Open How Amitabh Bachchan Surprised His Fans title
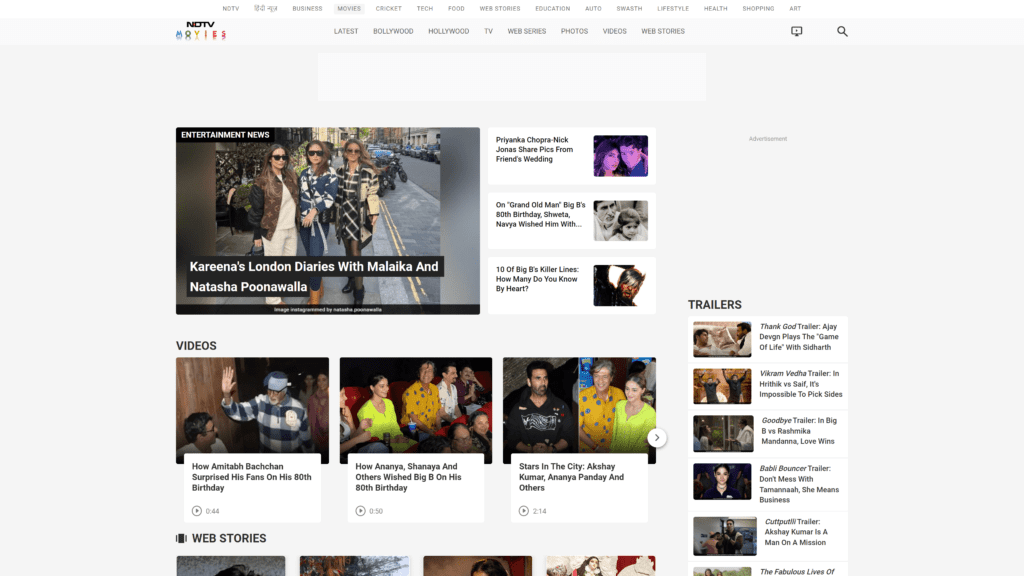 [x=251, y=477]
